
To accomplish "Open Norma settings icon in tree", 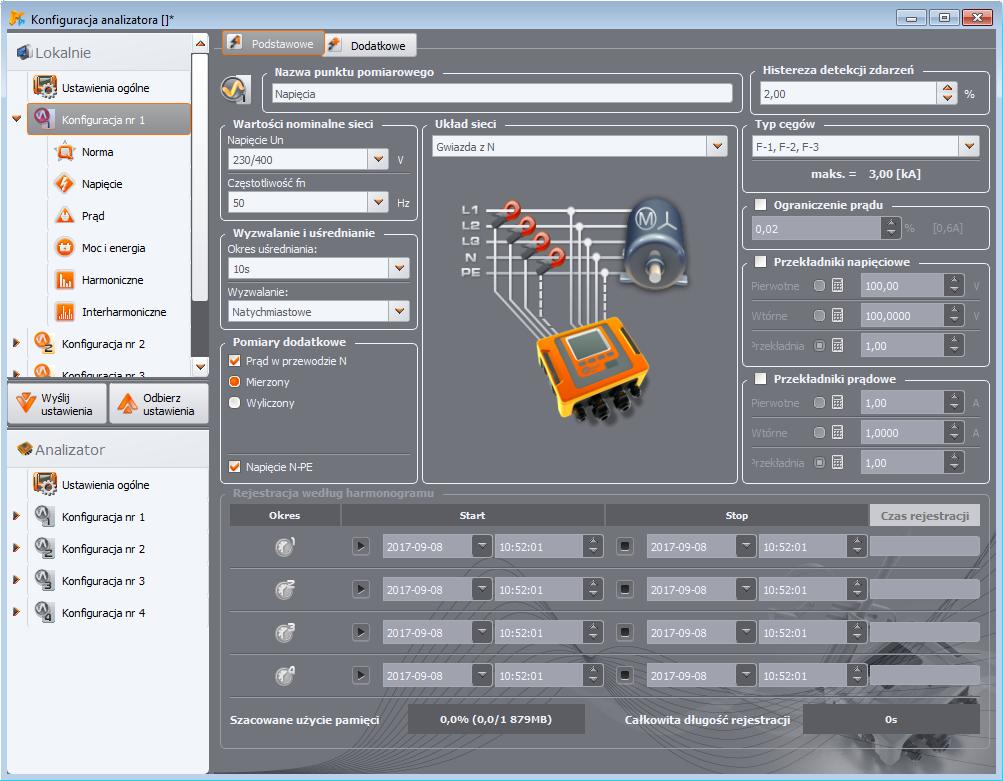I will click(x=65, y=152).
